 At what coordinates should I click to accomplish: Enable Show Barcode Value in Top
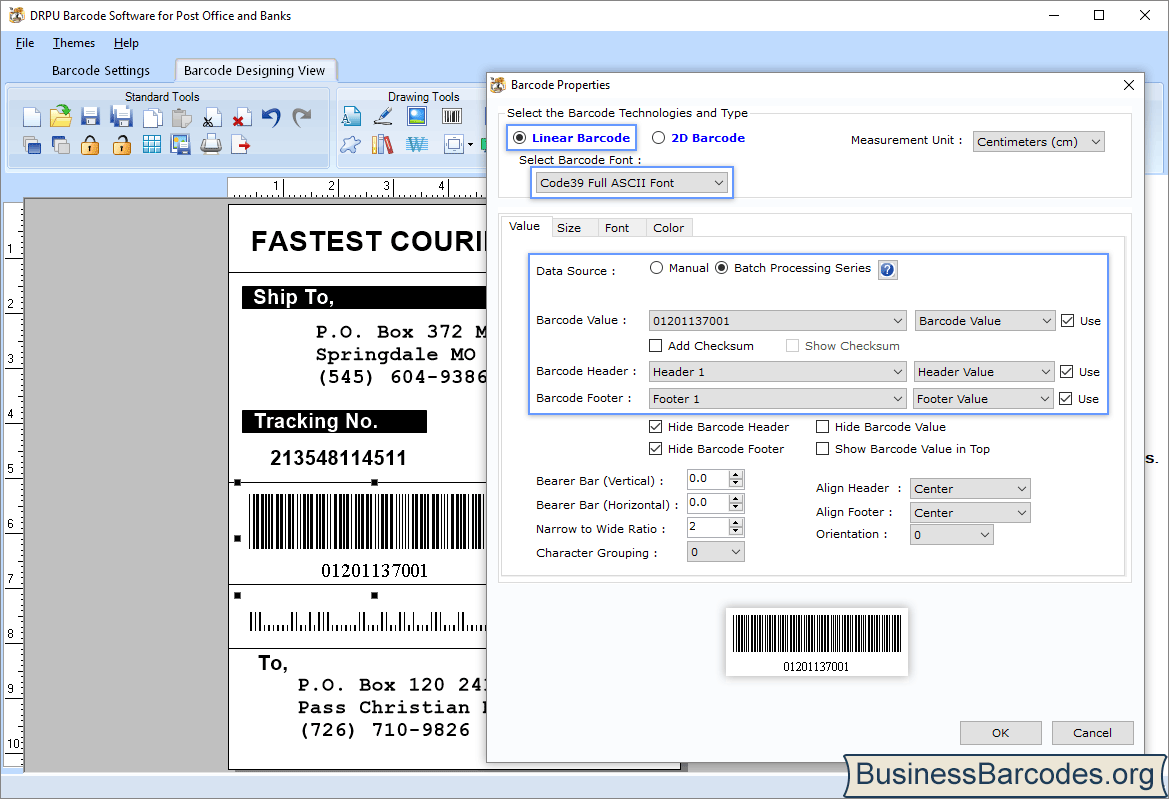coord(822,449)
